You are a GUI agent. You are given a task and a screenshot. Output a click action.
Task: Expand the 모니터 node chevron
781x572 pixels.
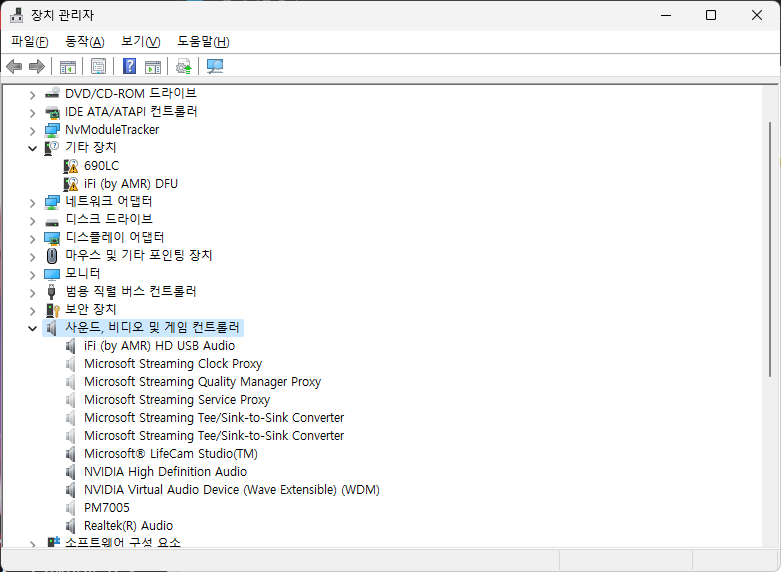click(x=32, y=275)
